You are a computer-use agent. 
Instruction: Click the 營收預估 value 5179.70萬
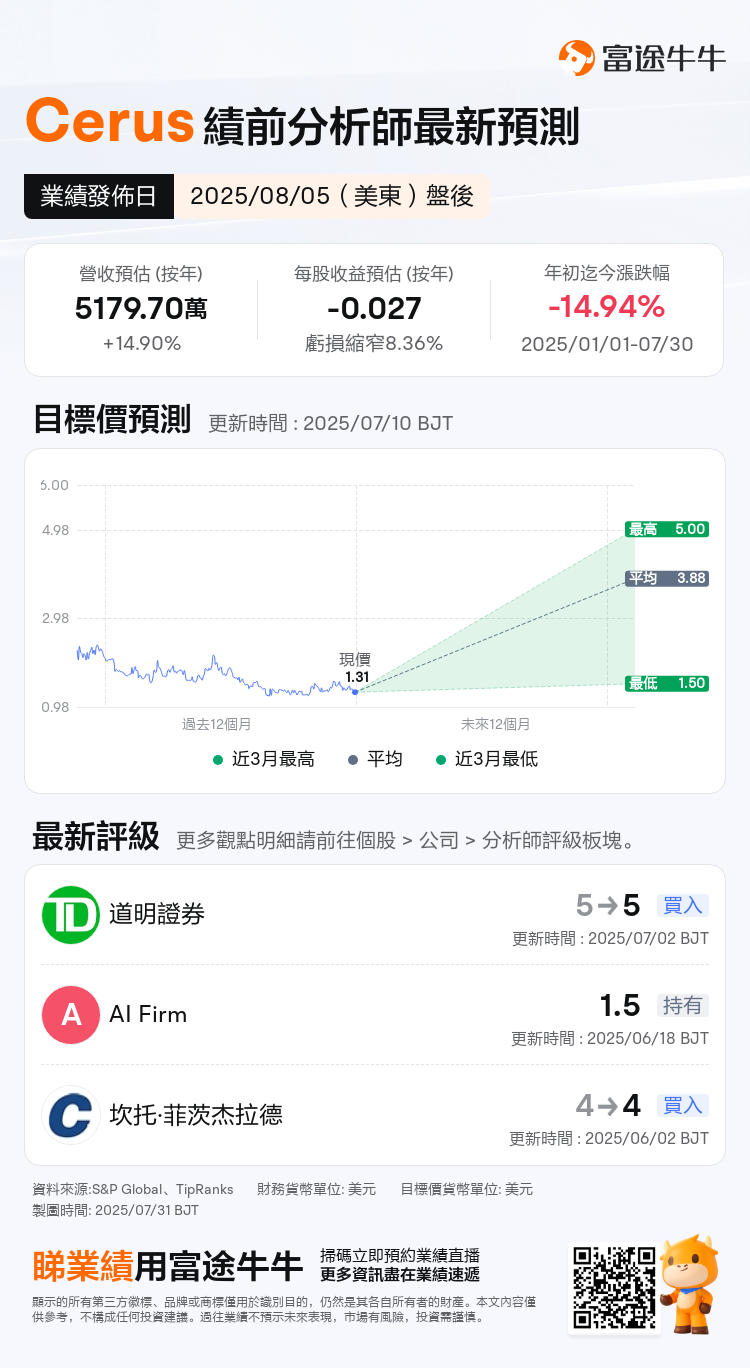(x=141, y=308)
